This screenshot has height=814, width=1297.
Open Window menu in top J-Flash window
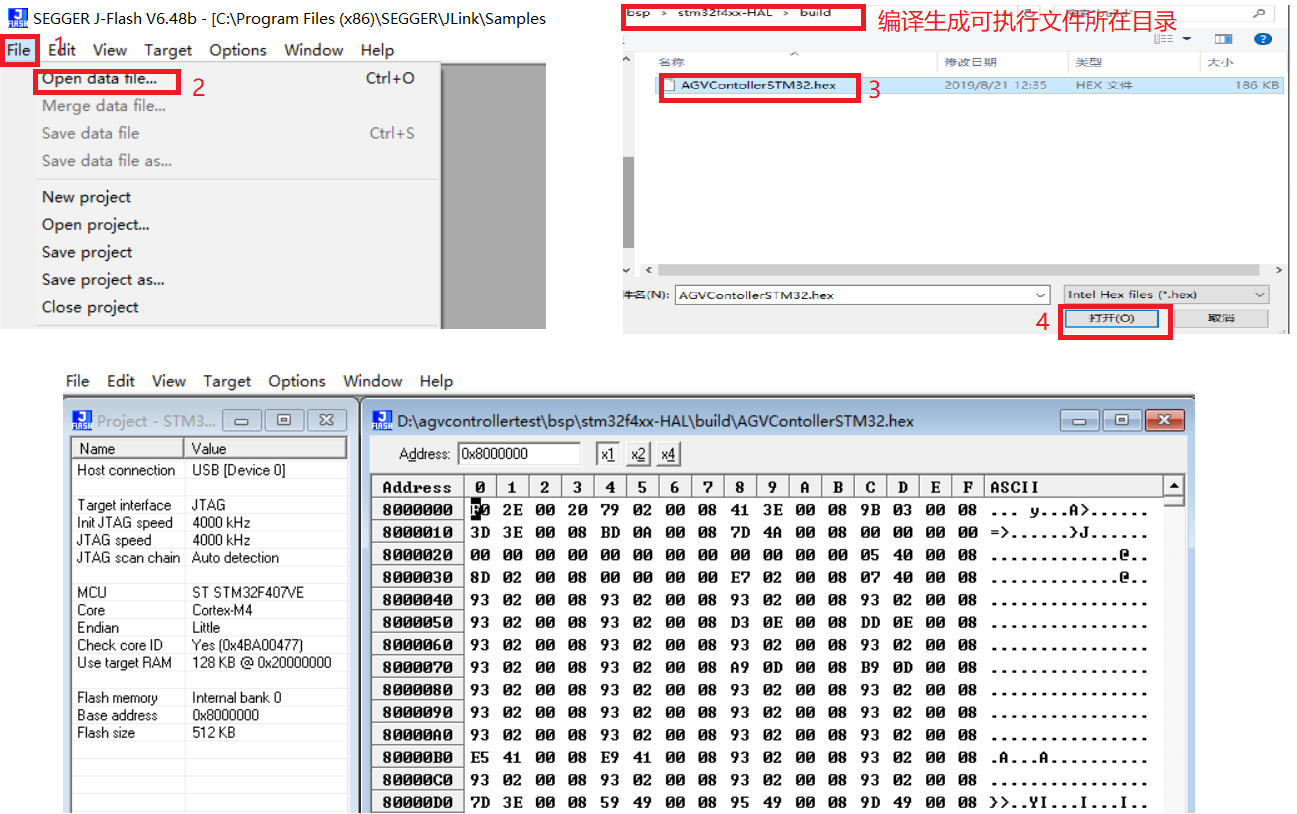pos(314,50)
